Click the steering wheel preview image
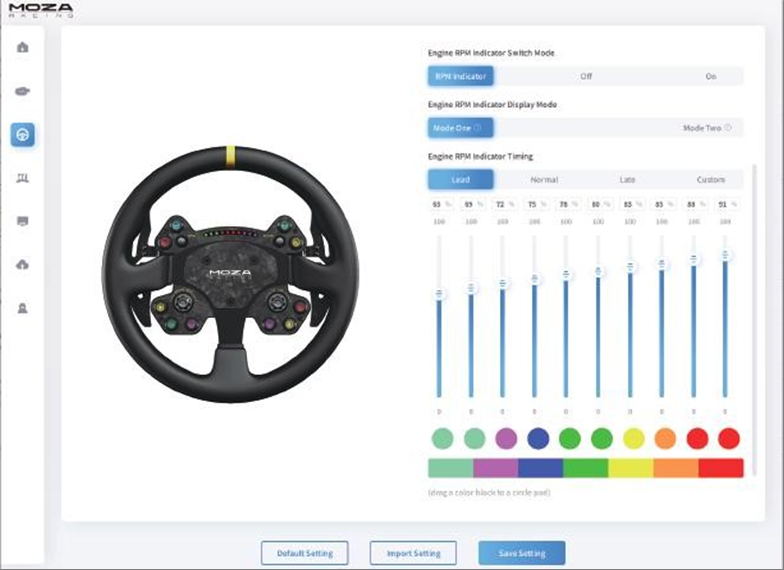784x570 pixels. [230, 274]
